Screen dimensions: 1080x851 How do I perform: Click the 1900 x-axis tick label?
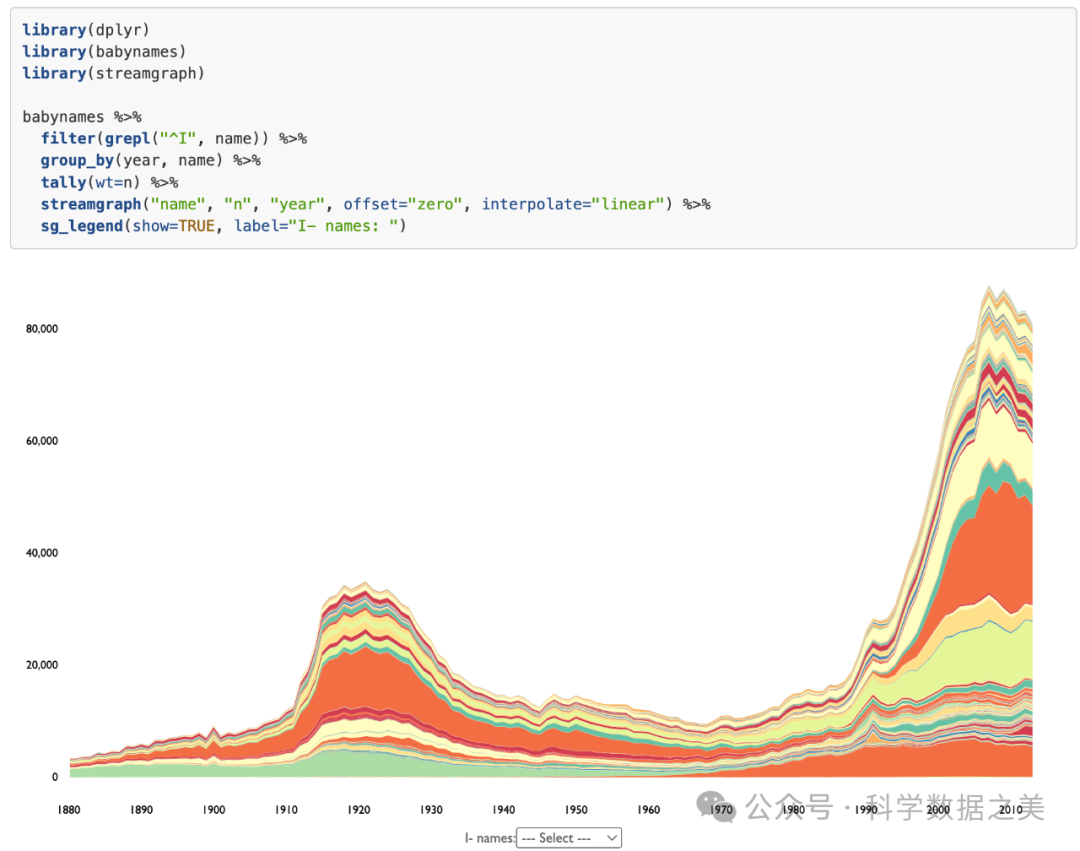[214, 809]
